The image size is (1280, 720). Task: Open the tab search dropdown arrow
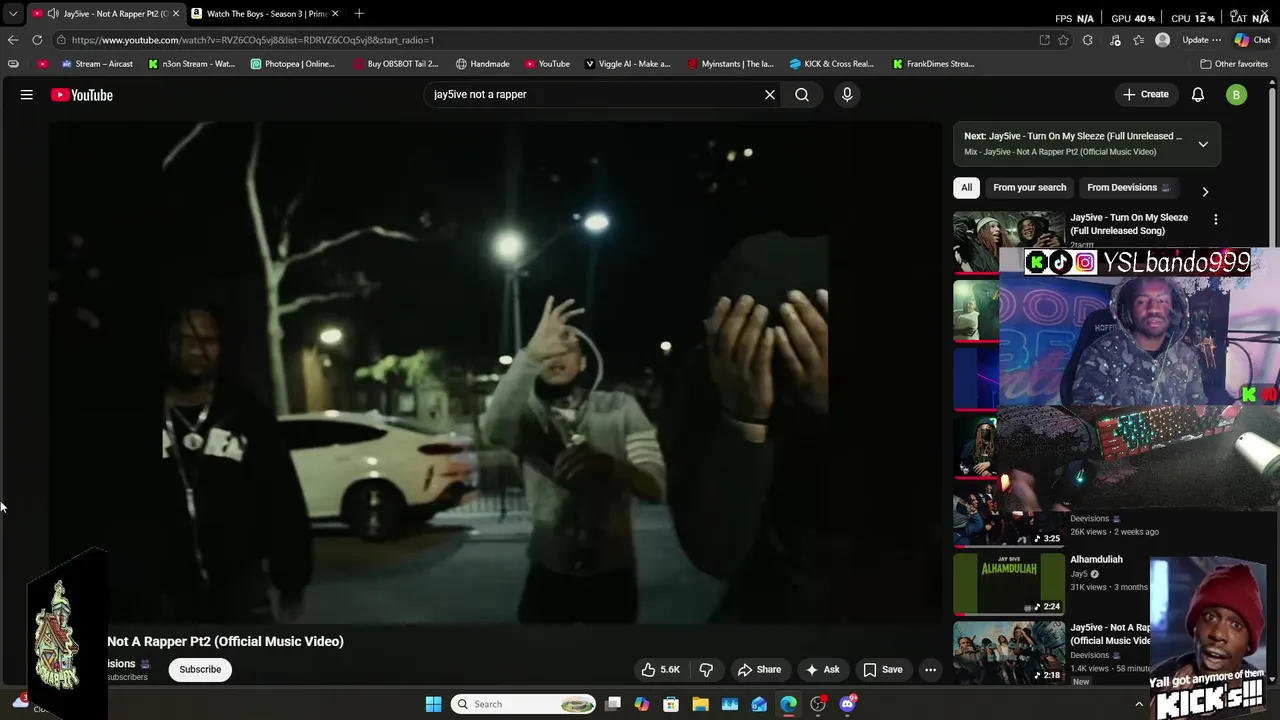point(12,13)
